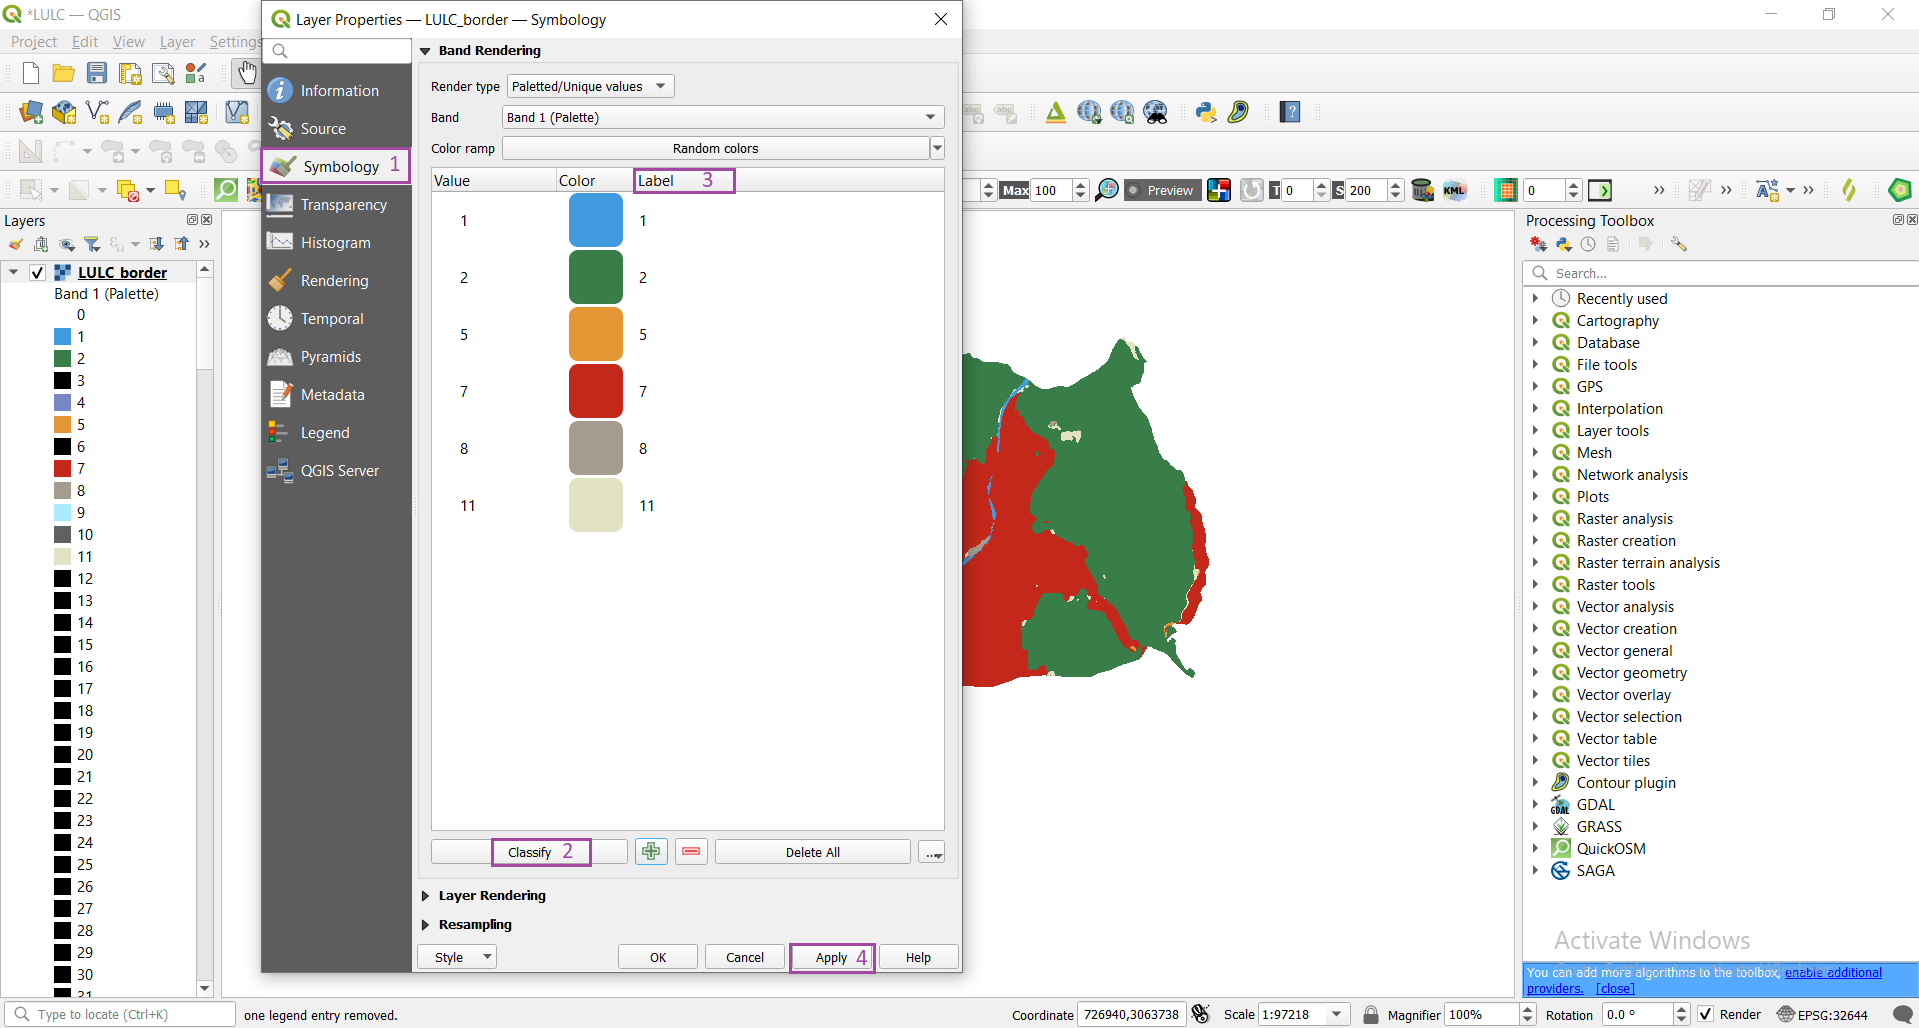
Task: Open the MetaSearch catalog search tool
Action: (1156, 112)
